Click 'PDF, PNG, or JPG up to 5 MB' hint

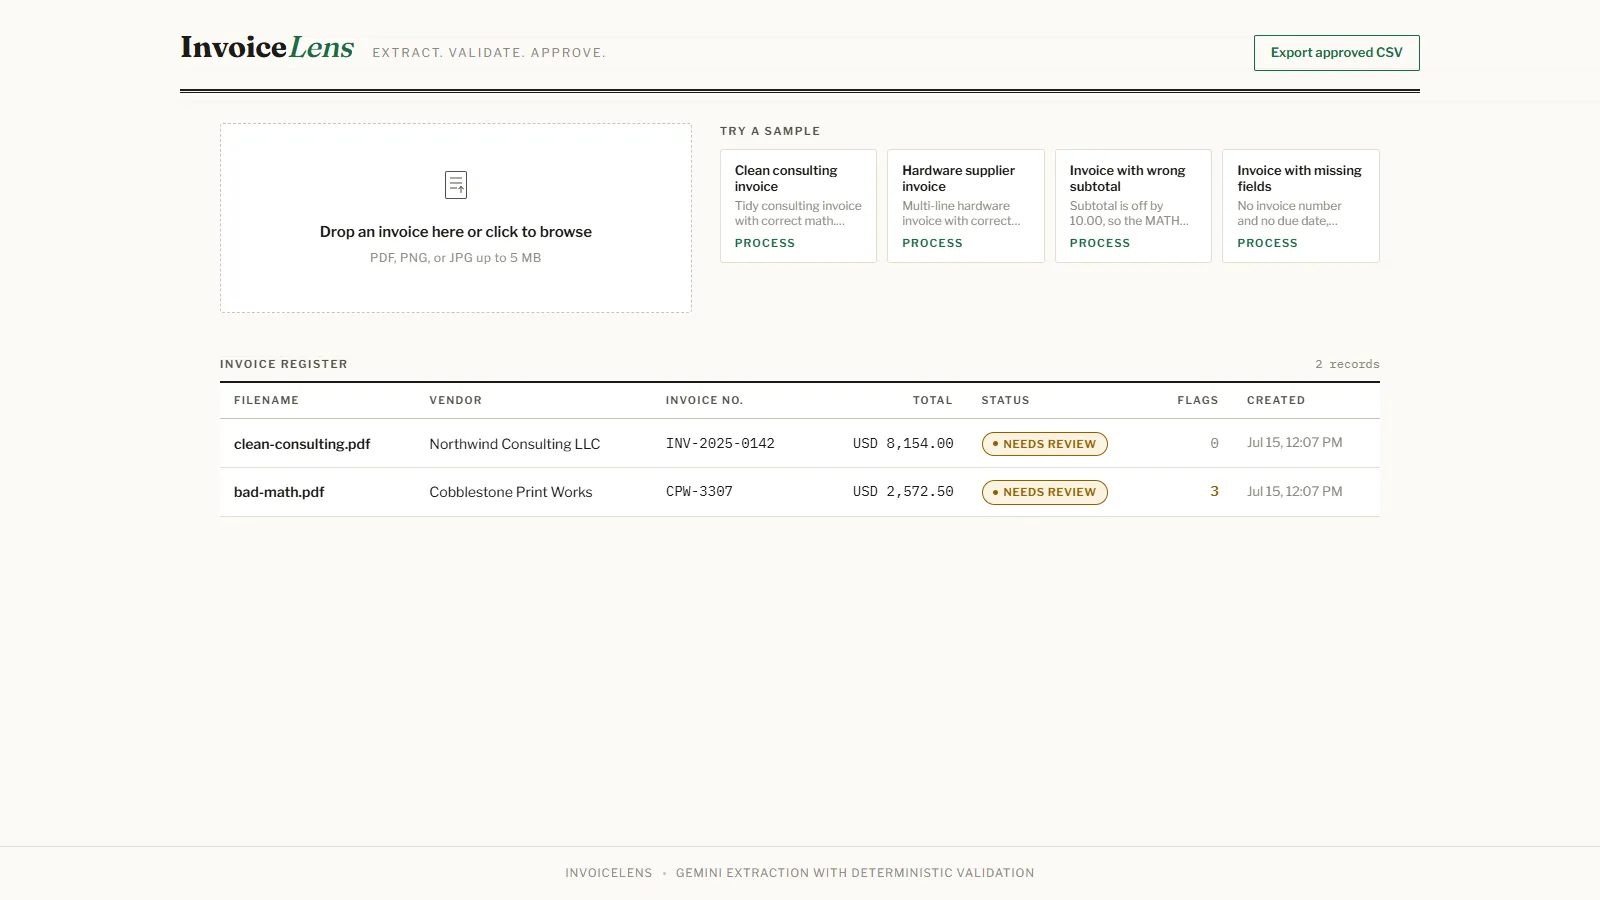456,258
